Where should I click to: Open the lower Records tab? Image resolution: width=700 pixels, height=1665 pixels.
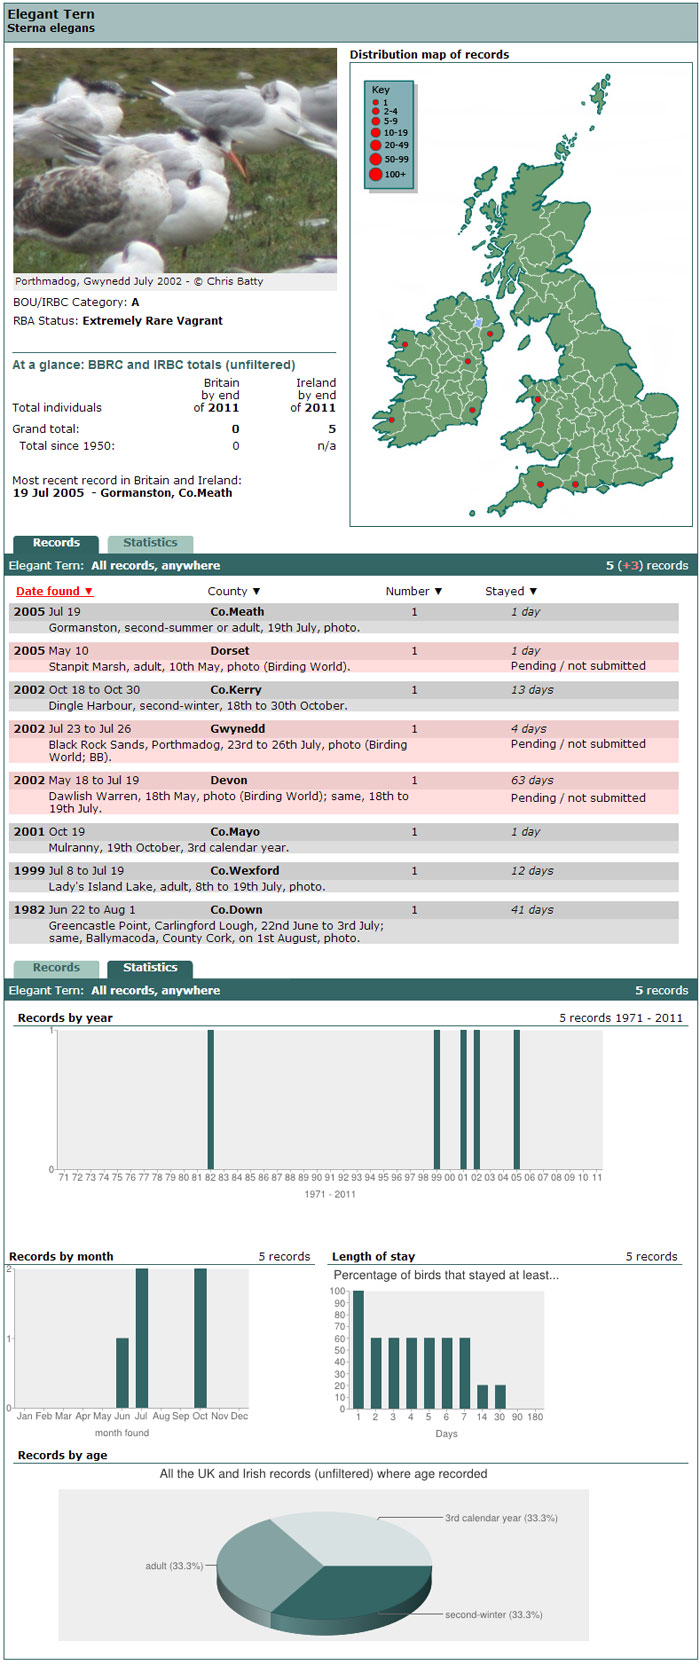coord(56,969)
